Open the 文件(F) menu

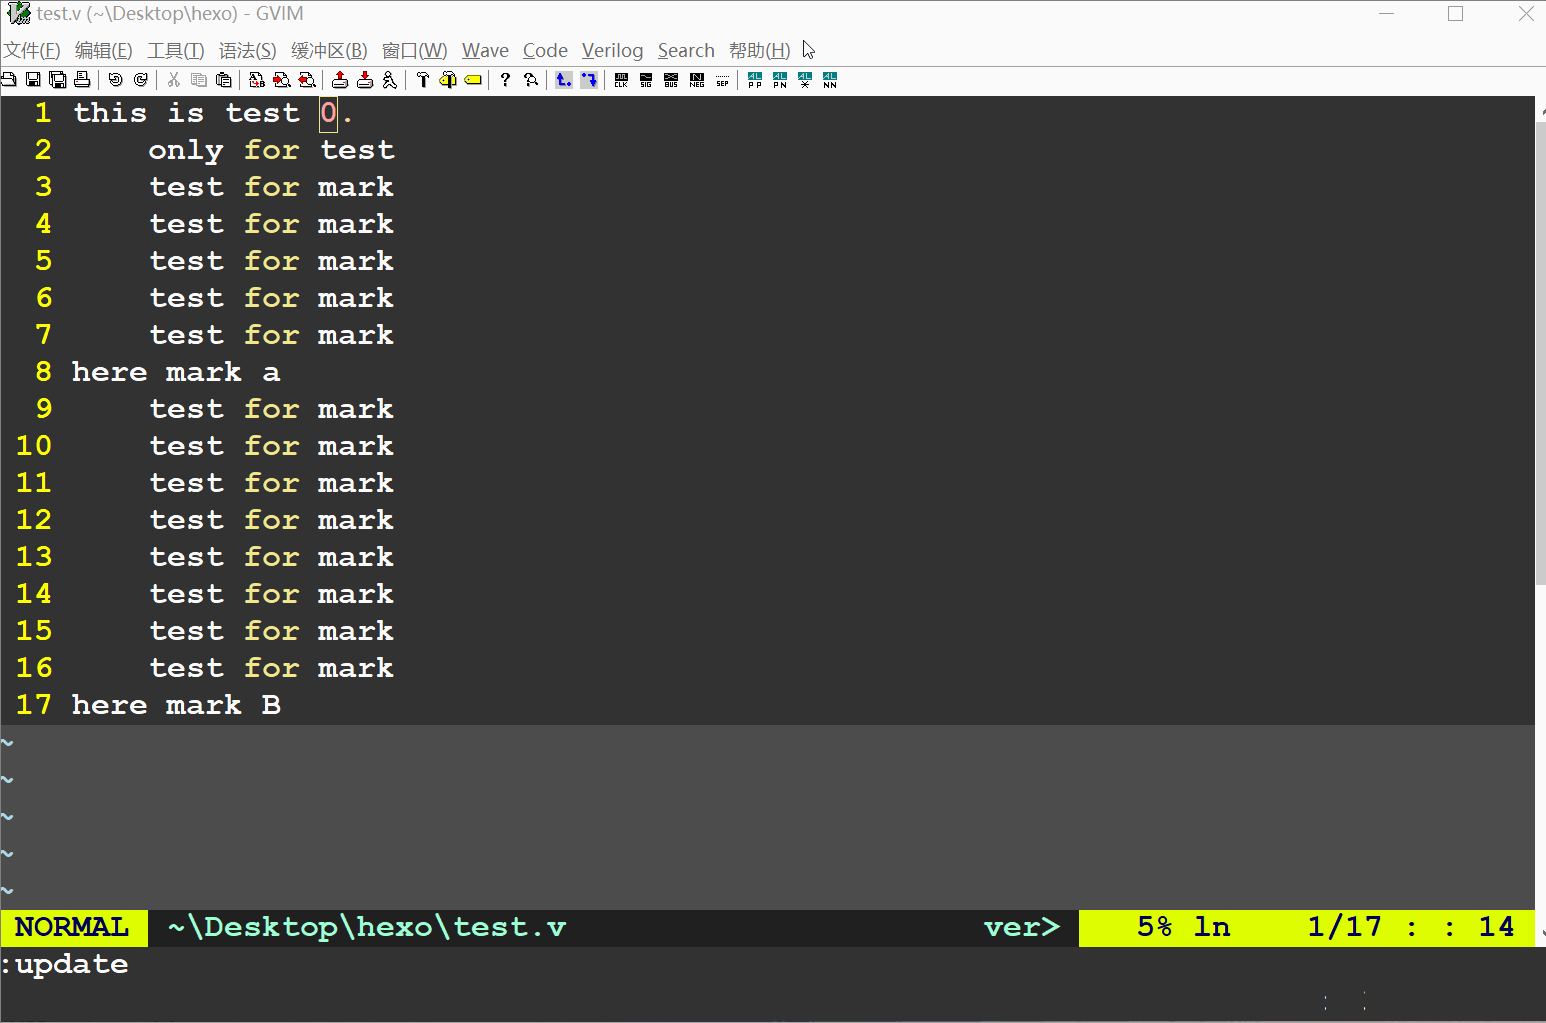pos(32,51)
